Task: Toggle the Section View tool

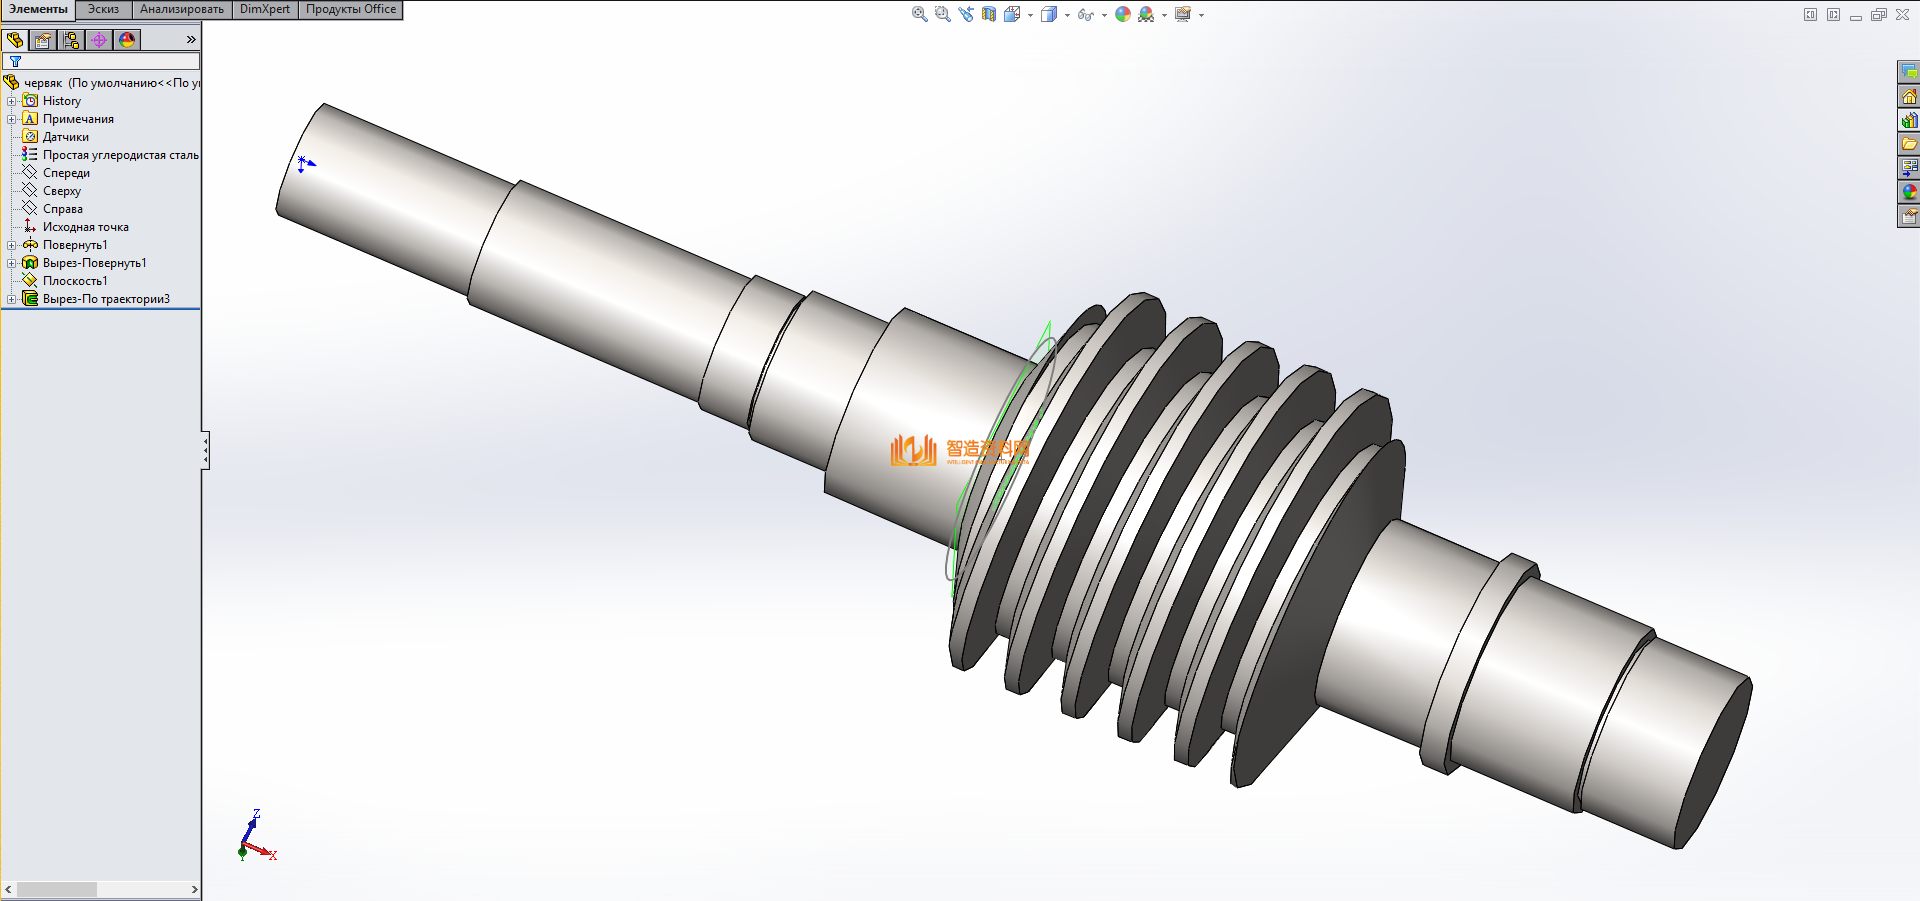Action: pos(989,14)
